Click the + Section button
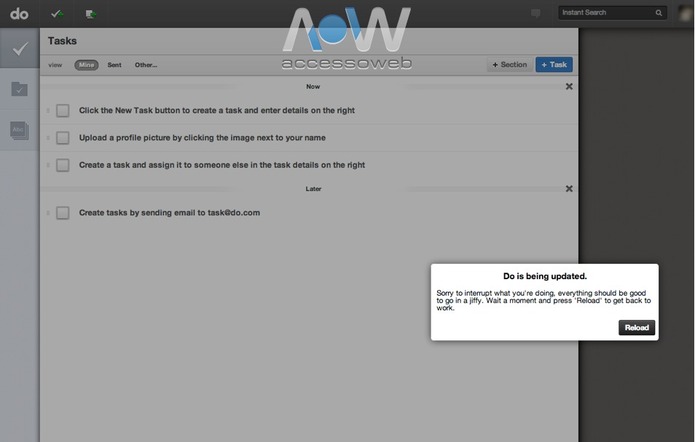 (509, 65)
